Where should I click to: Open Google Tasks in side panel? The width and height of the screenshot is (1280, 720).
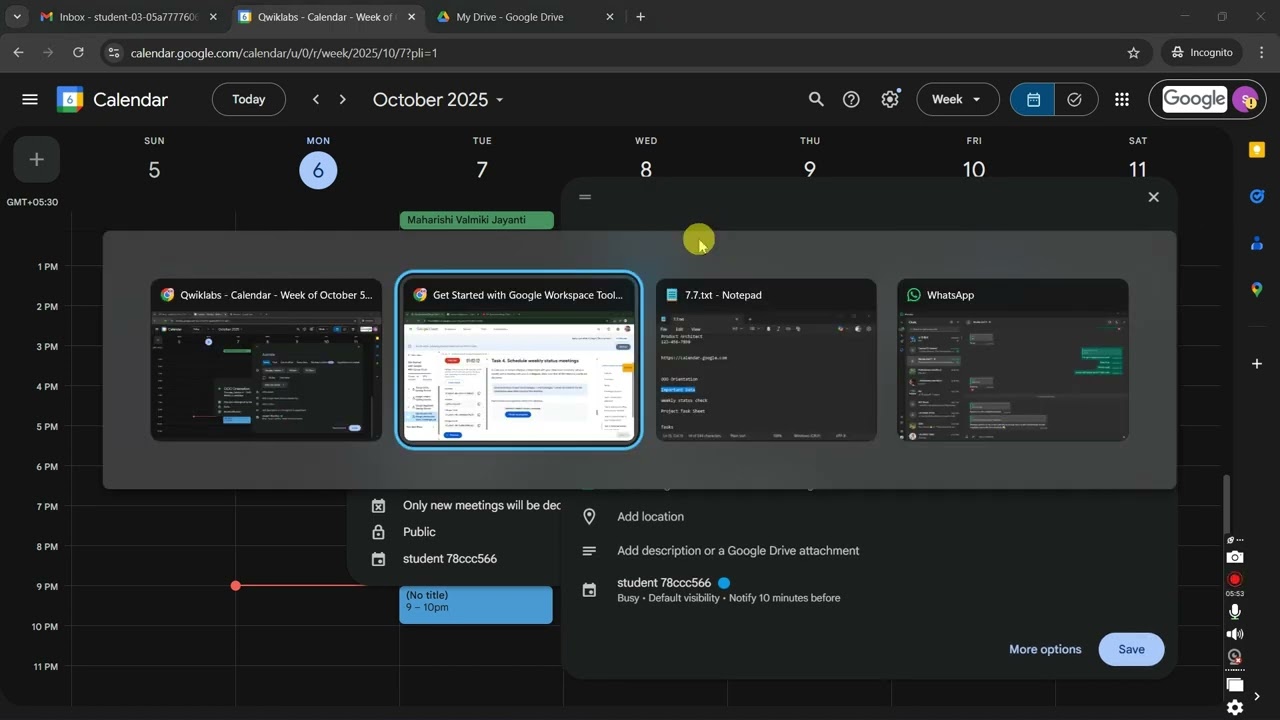(1257, 196)
